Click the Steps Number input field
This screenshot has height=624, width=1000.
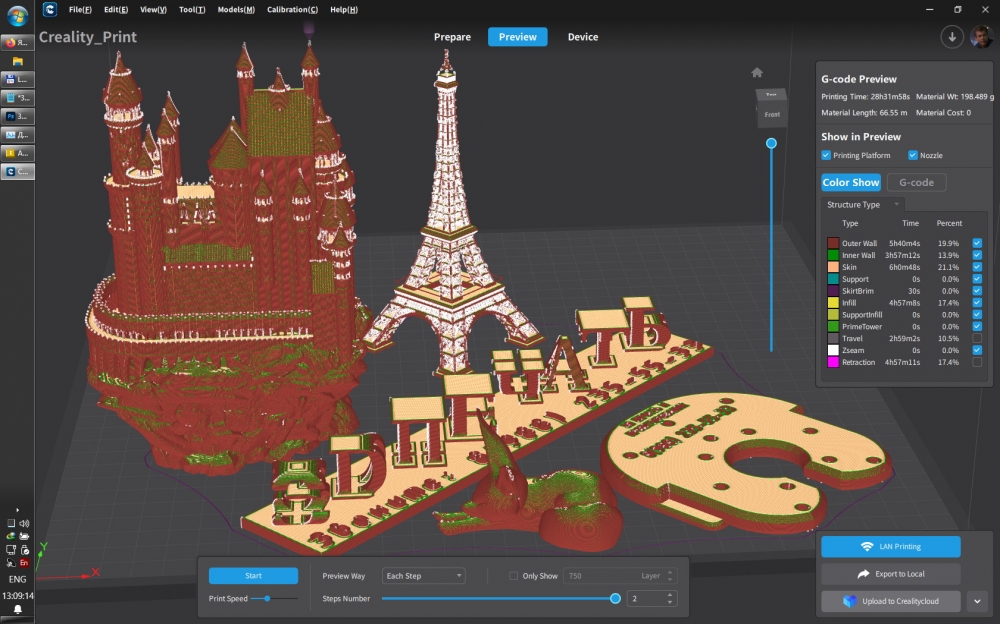645,598
